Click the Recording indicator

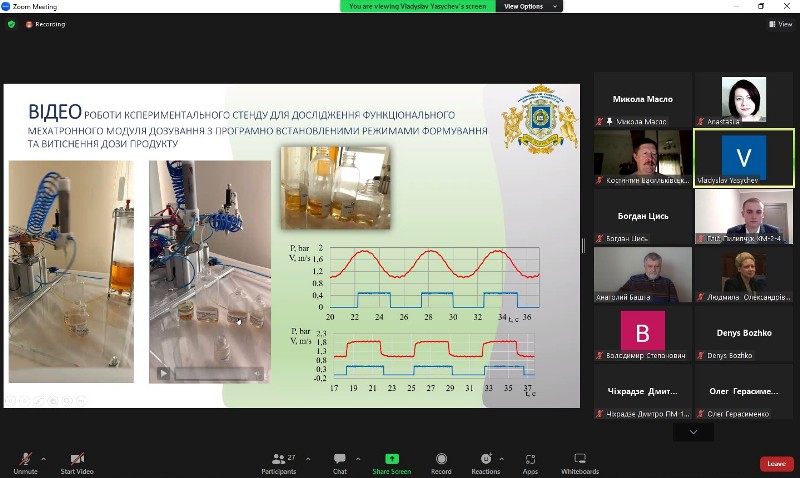tap(45, 24)
